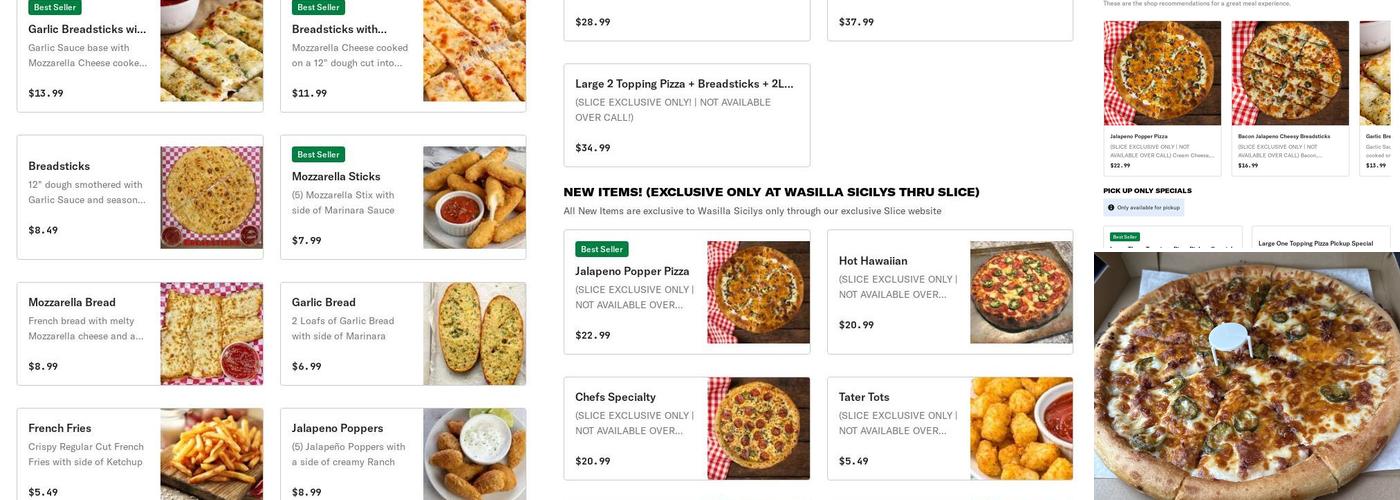Click the Chefs Specialty pizza image
1400x500 pixels.
[x=758, y=428]
